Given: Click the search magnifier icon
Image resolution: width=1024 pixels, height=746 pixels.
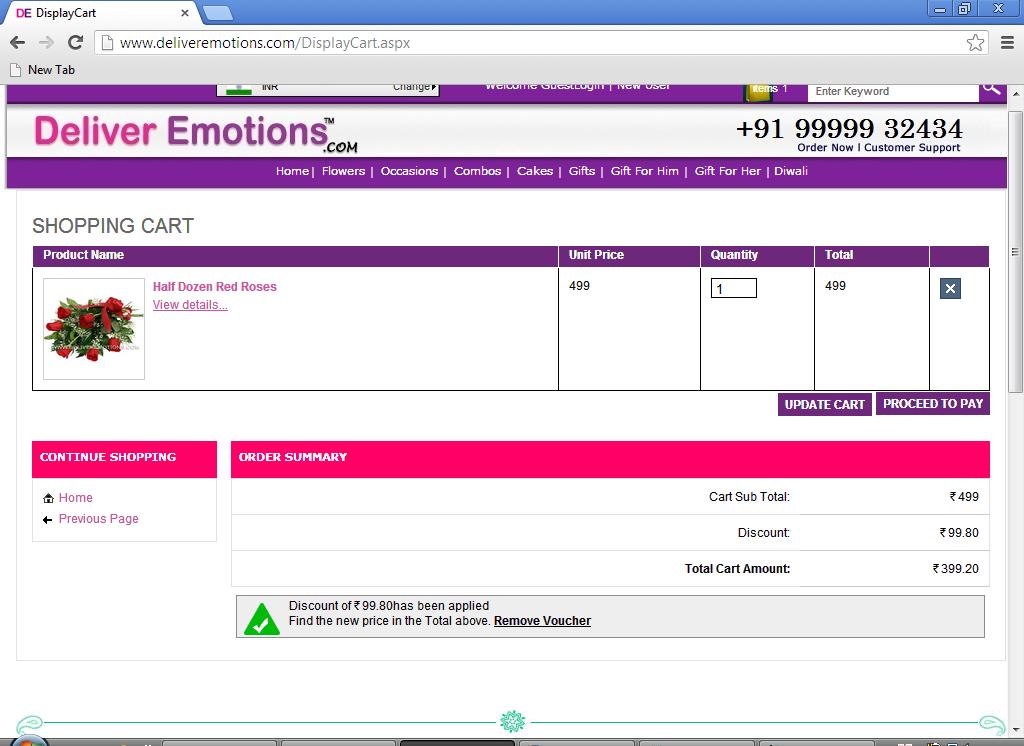Looking at the screenshot, I should [990, 89].
